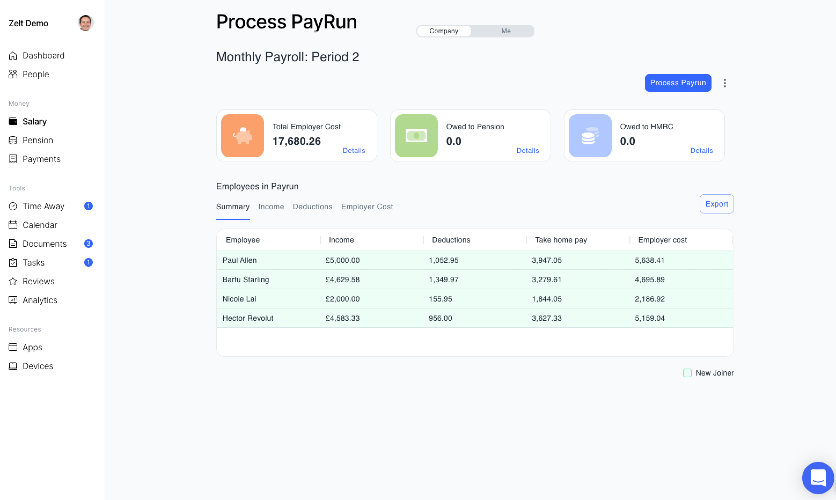Click the user avatar beside Zelt Demo
The height and width of the screenshot is (500, 836).
coord(85,23)
